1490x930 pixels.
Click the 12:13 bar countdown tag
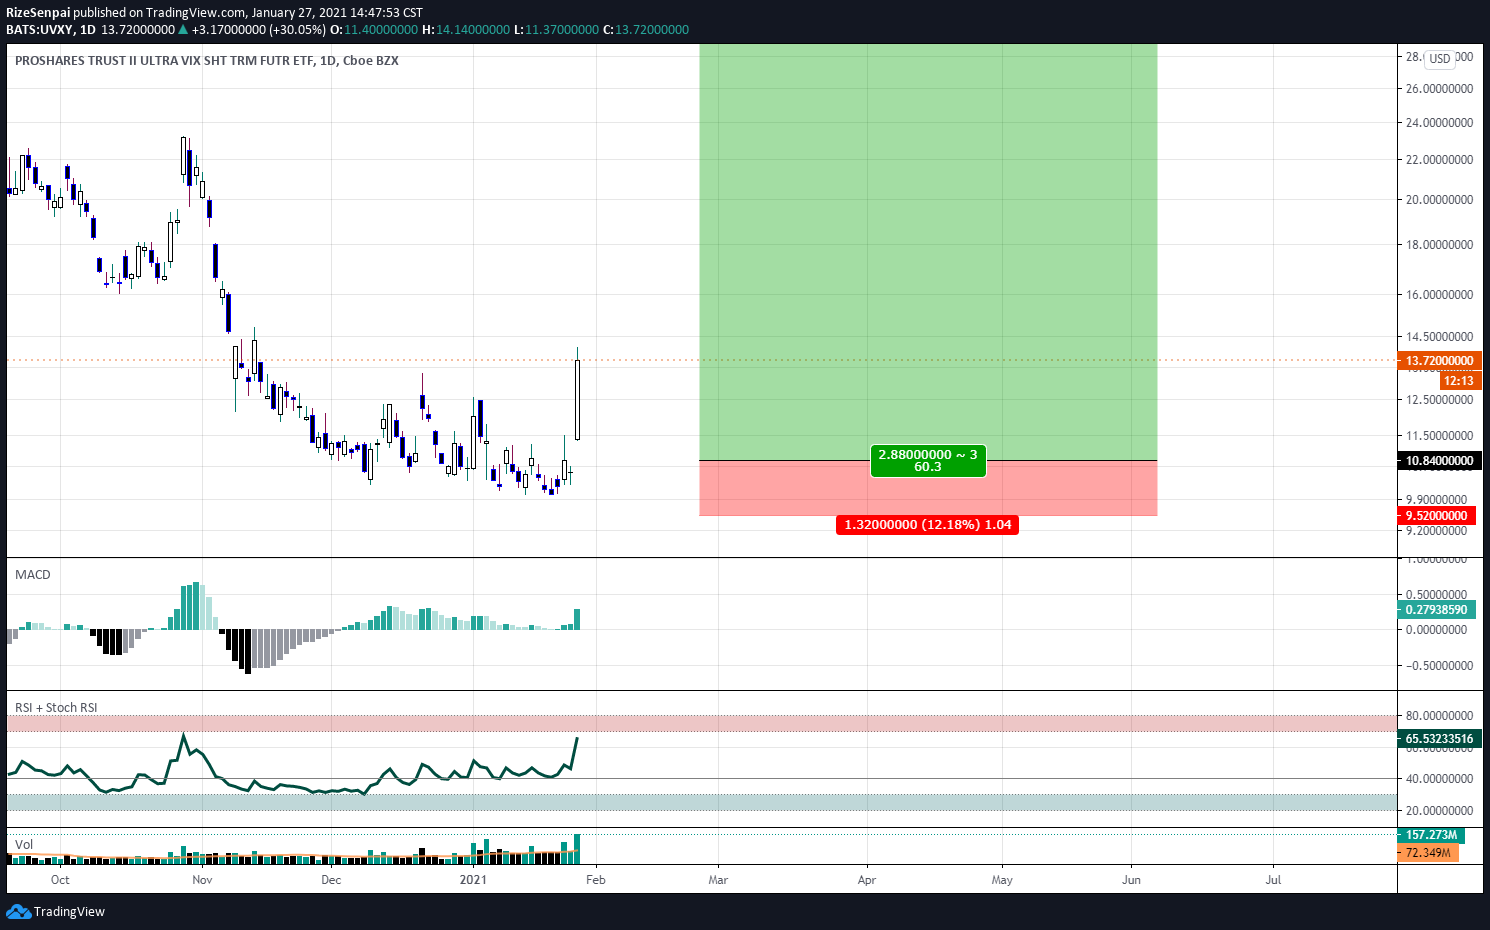click(x=1459, y=381)
